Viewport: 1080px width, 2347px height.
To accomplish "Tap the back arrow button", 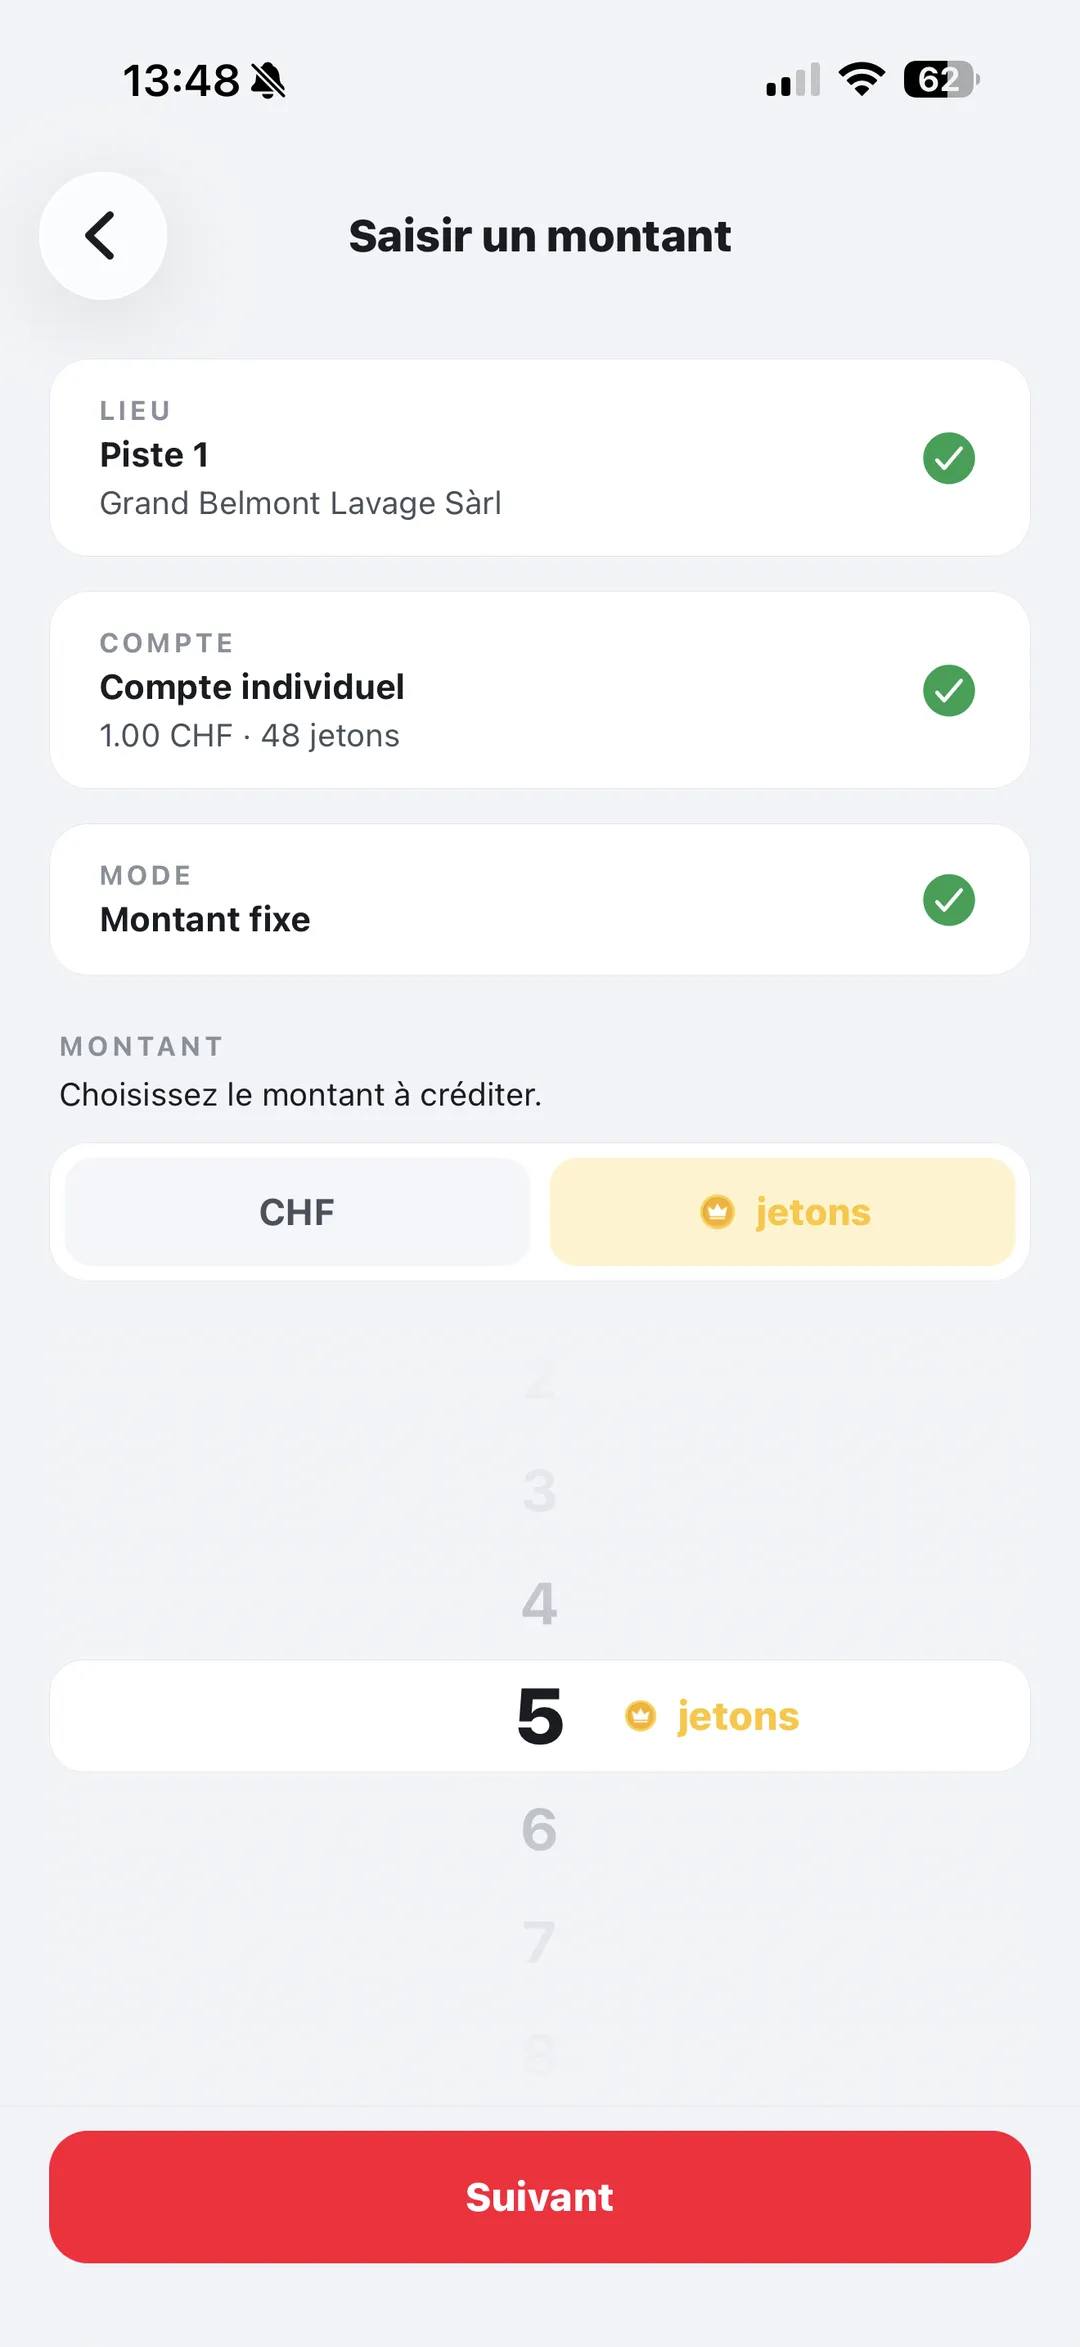I will [x=103, y=236].
